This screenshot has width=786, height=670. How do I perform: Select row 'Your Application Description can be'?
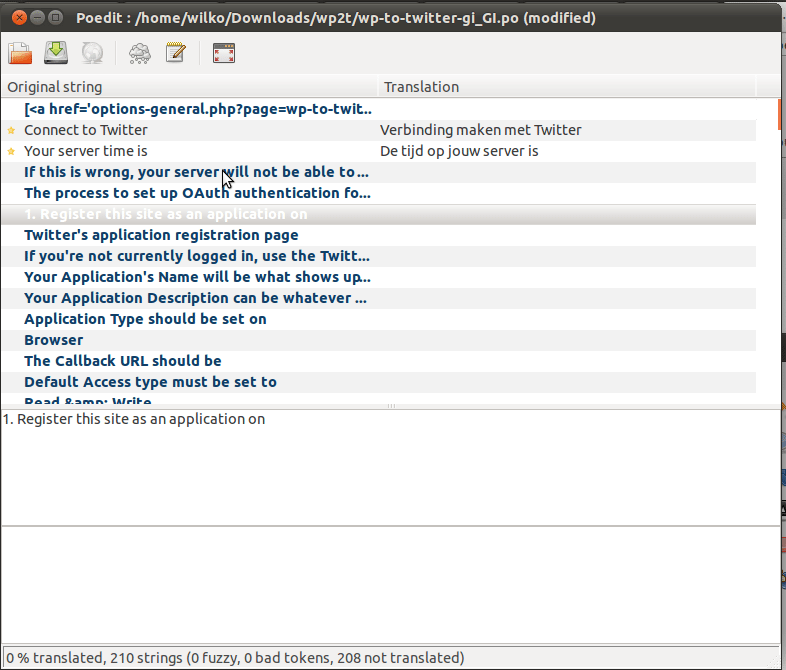click(x=378, y=299)
